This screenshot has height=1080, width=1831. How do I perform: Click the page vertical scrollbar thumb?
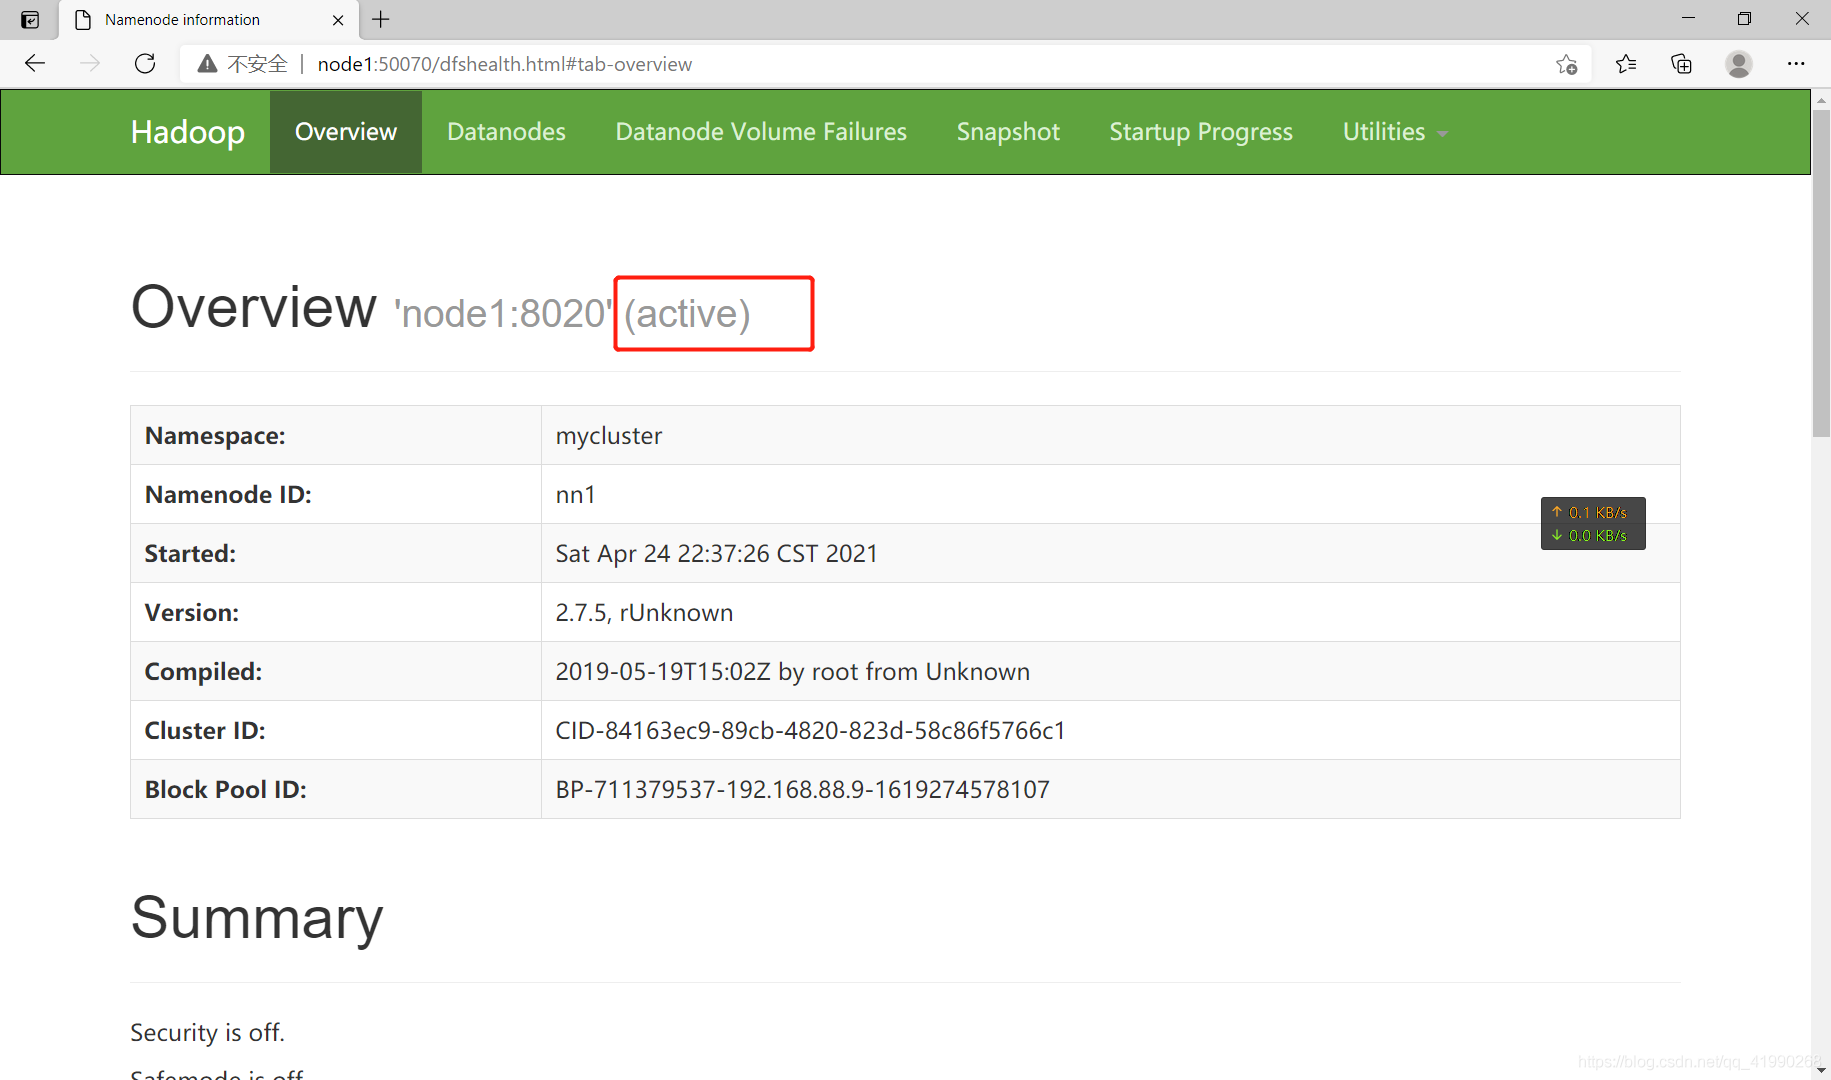[x=1821, y=272]
